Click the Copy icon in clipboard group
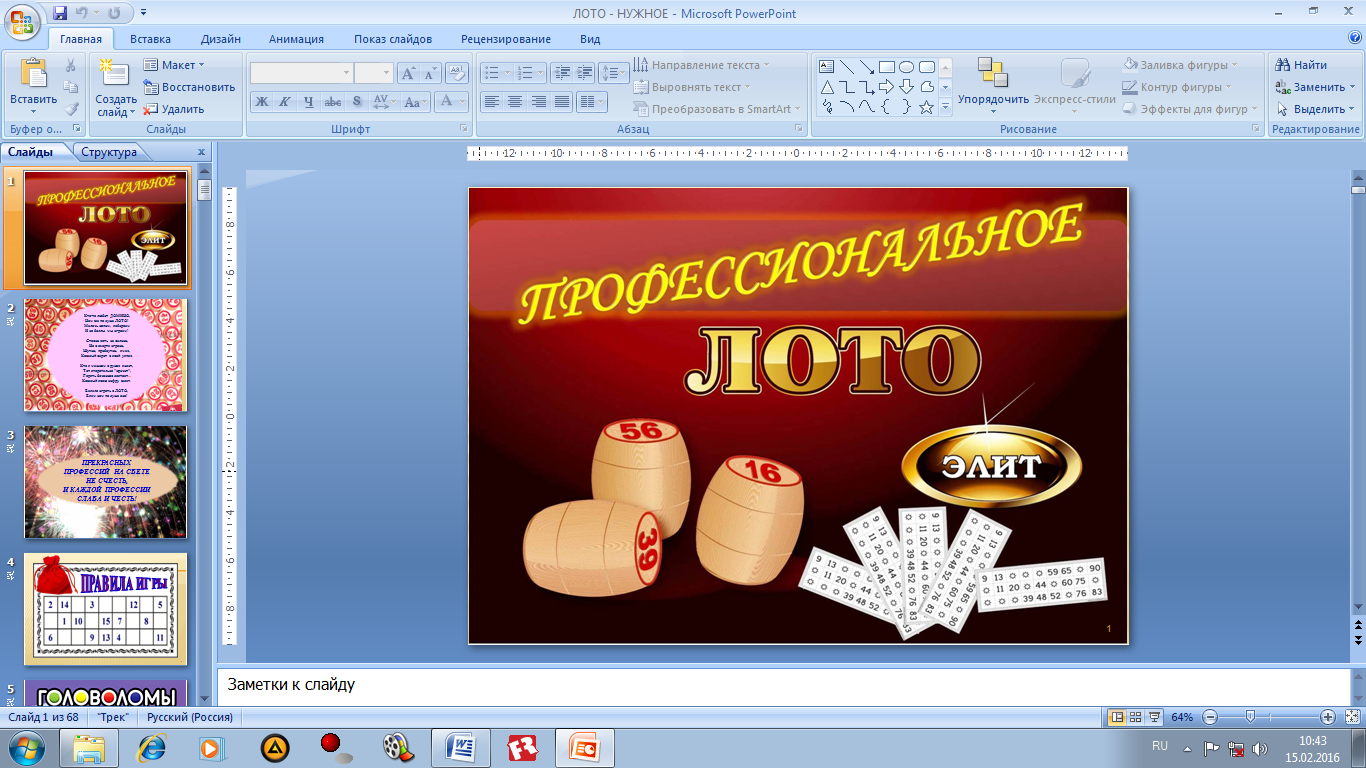1366x768 pixels. coord(71,87)
